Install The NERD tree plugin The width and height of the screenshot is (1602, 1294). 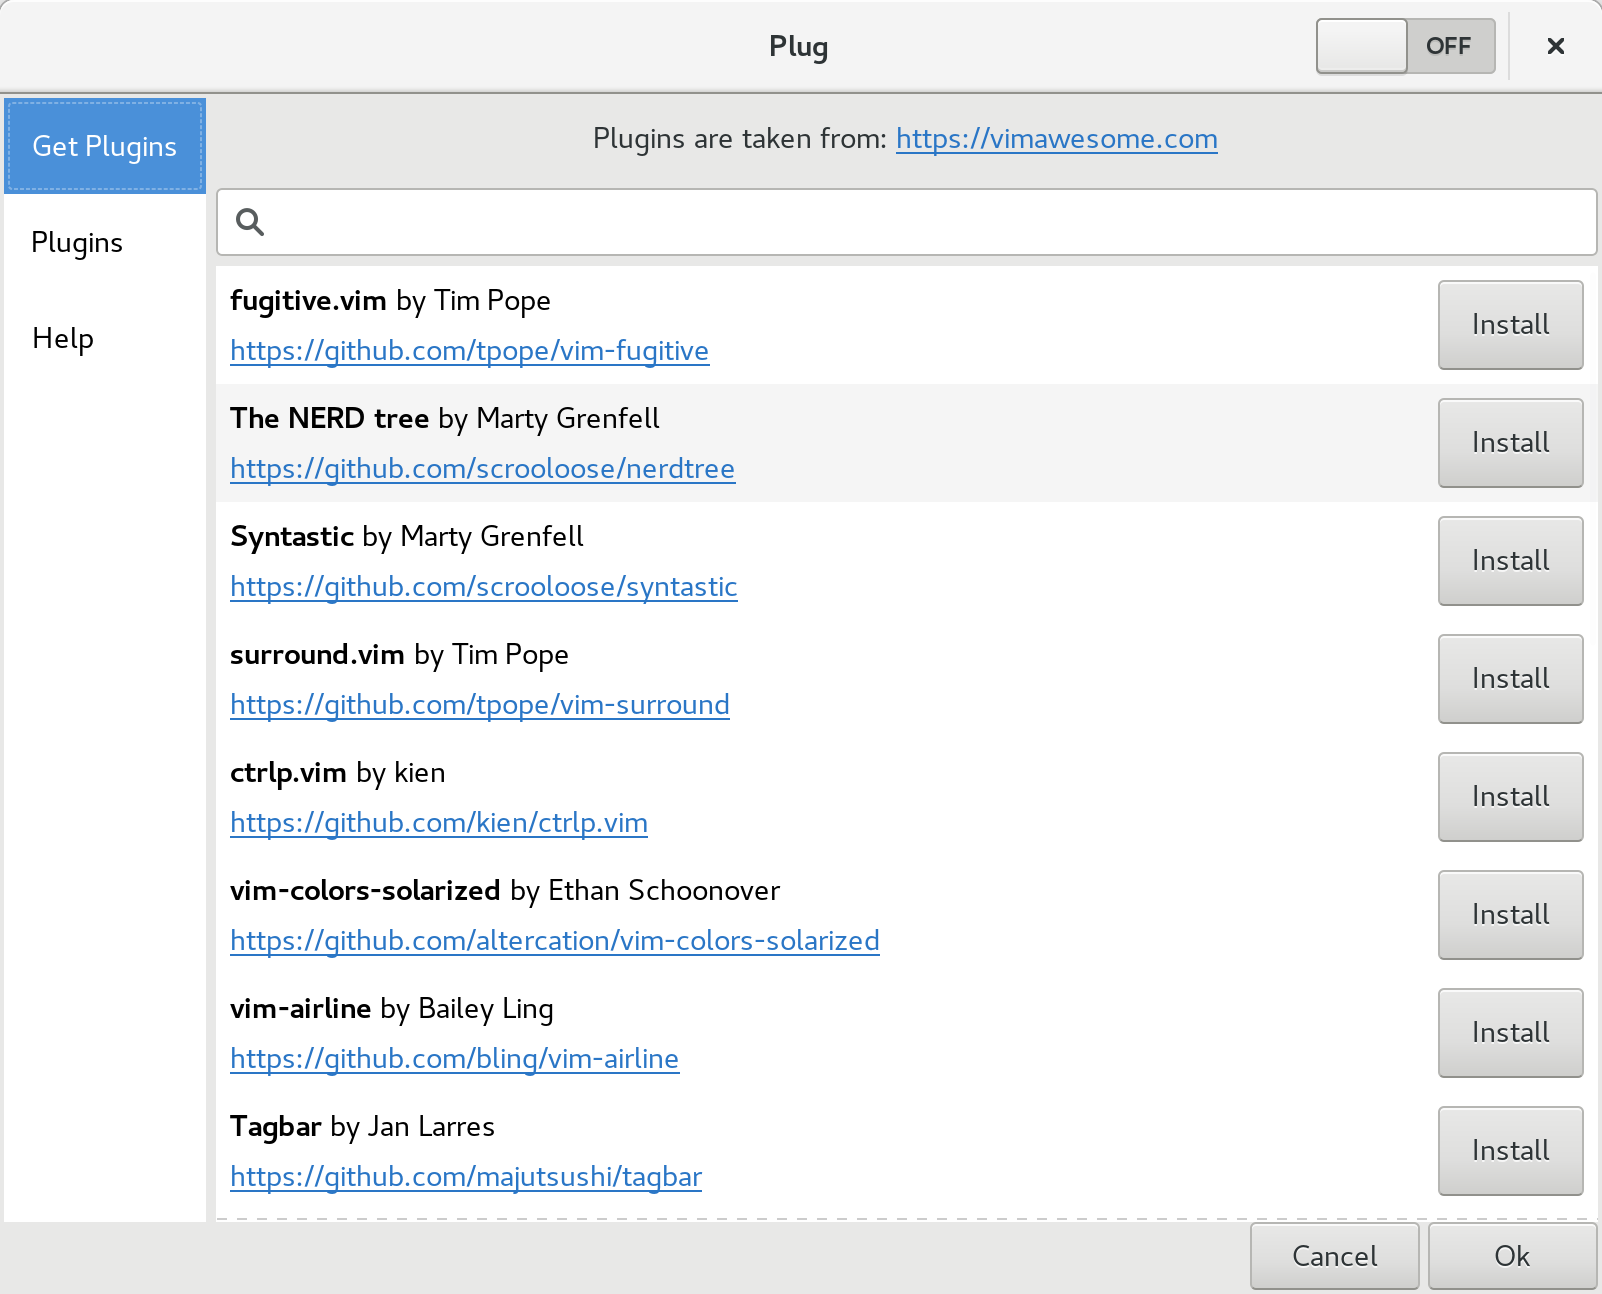[x=1510, y=443]
